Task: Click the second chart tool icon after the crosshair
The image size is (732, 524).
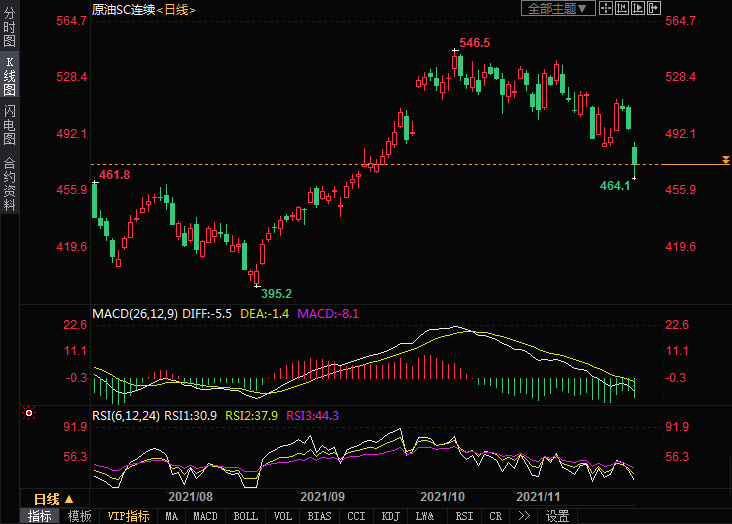Action: point(622,8)
